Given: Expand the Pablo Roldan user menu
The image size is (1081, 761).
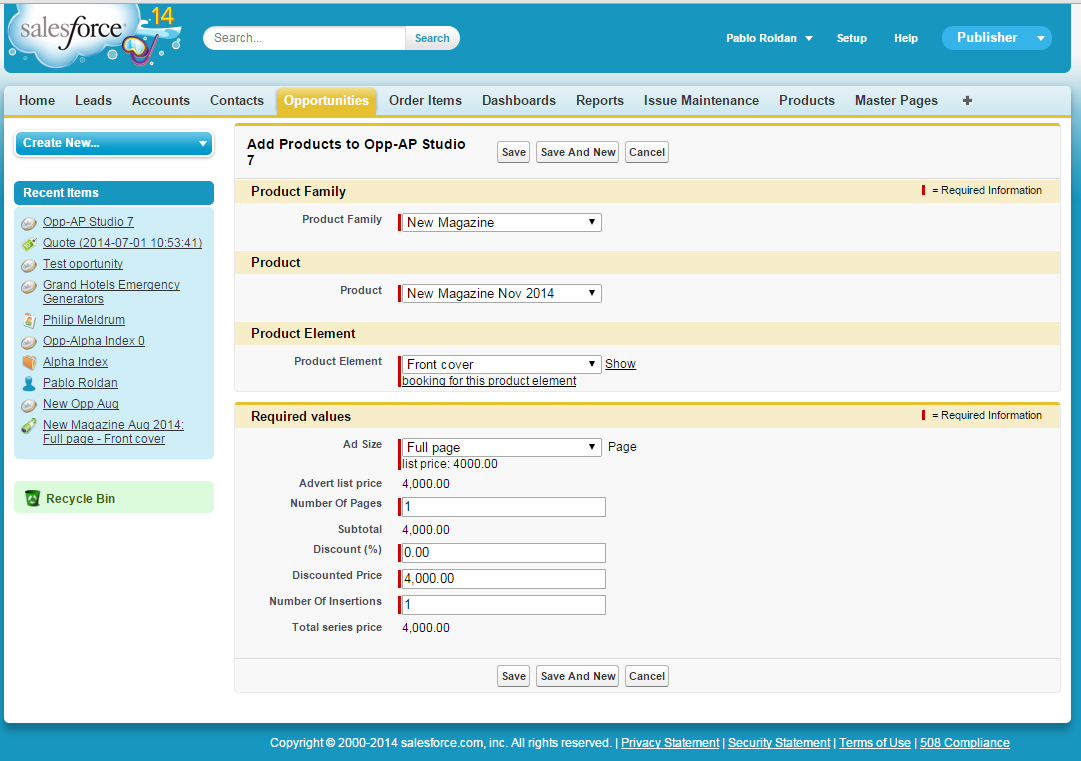Looking at the screenshot, I should tap(769, 38).
